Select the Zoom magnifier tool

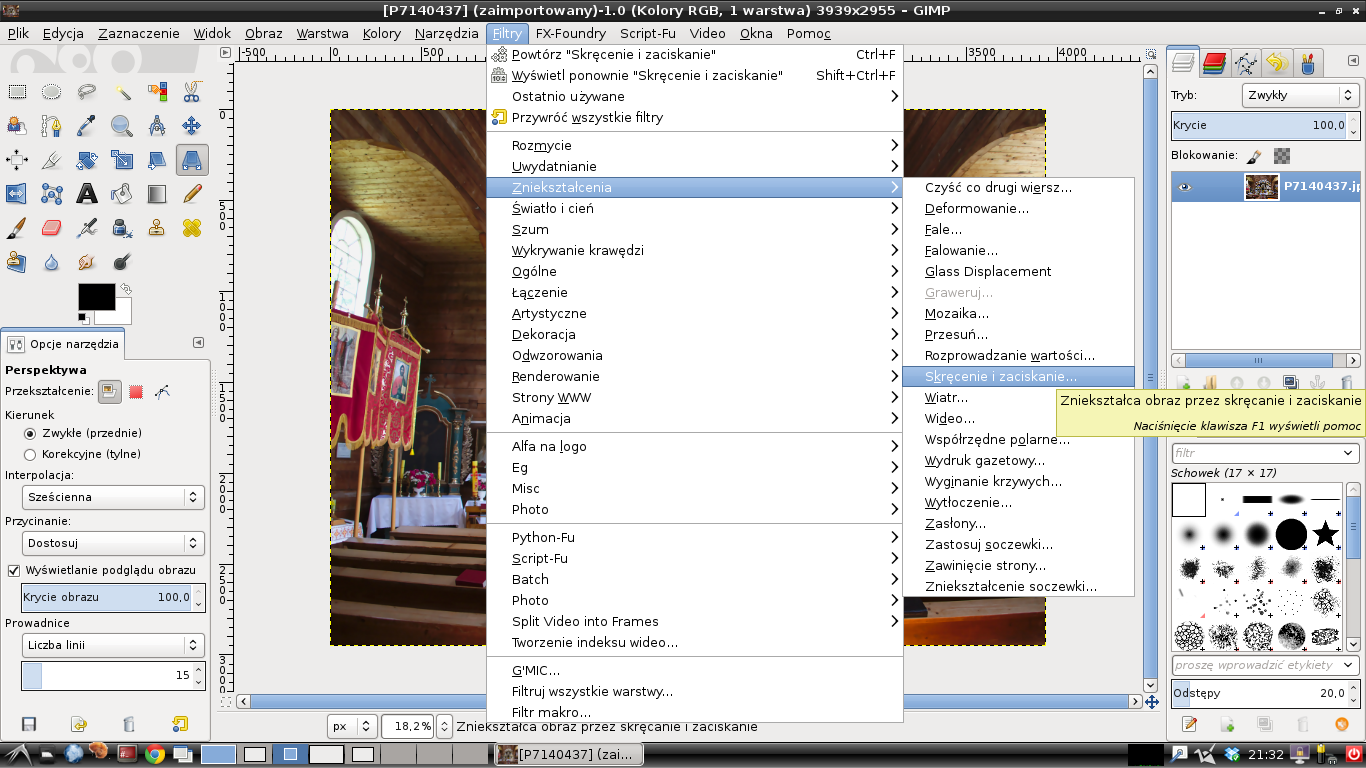tap(122, 126)
